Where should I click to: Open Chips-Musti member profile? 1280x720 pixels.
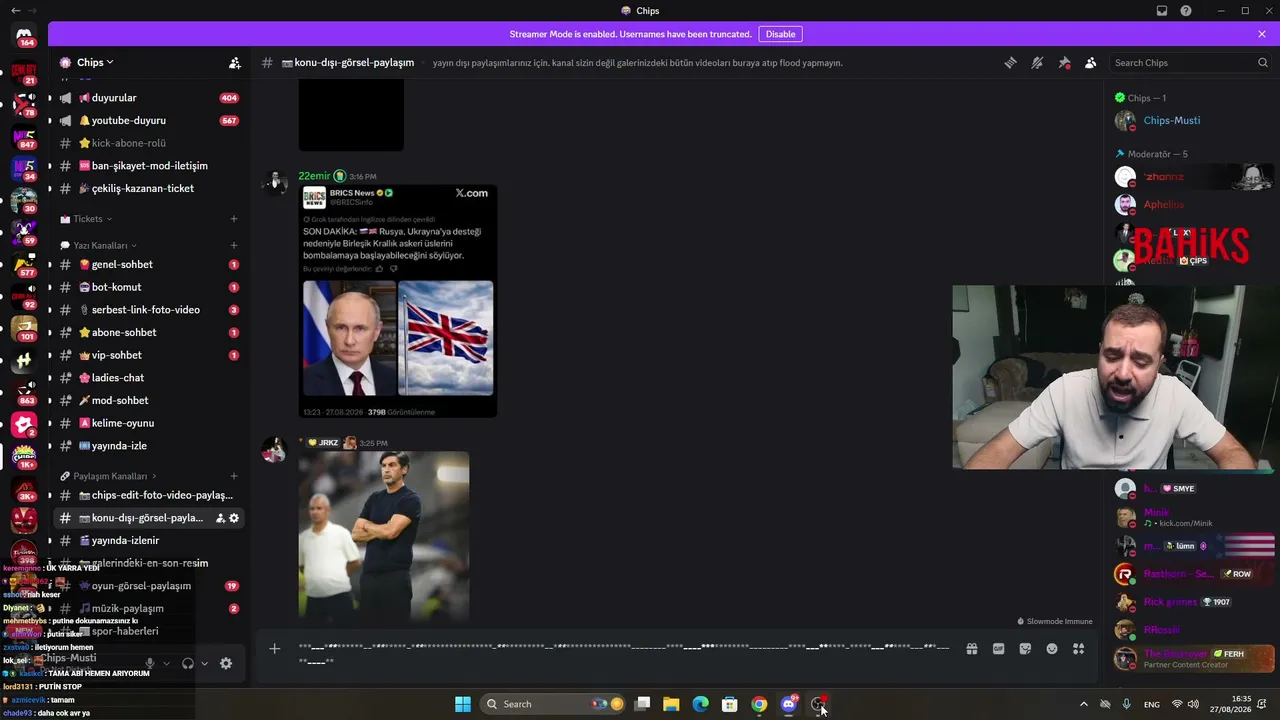click(1193, 121)
